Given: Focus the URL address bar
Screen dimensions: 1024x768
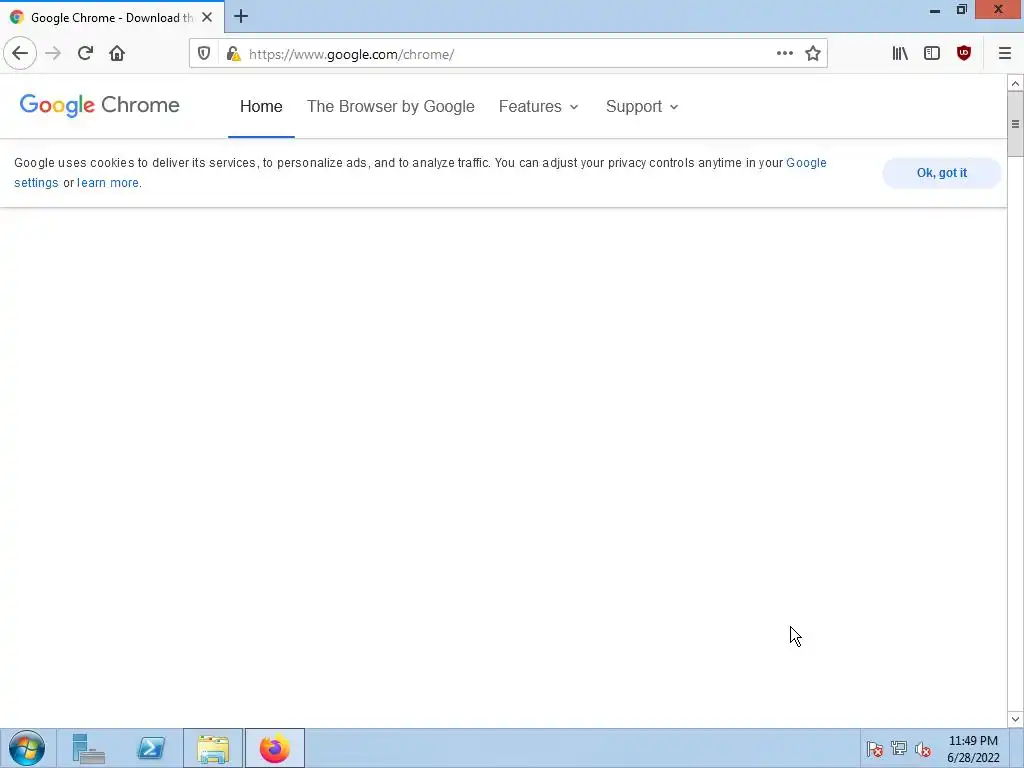Looking at the screenshot, I should point(508,54).
